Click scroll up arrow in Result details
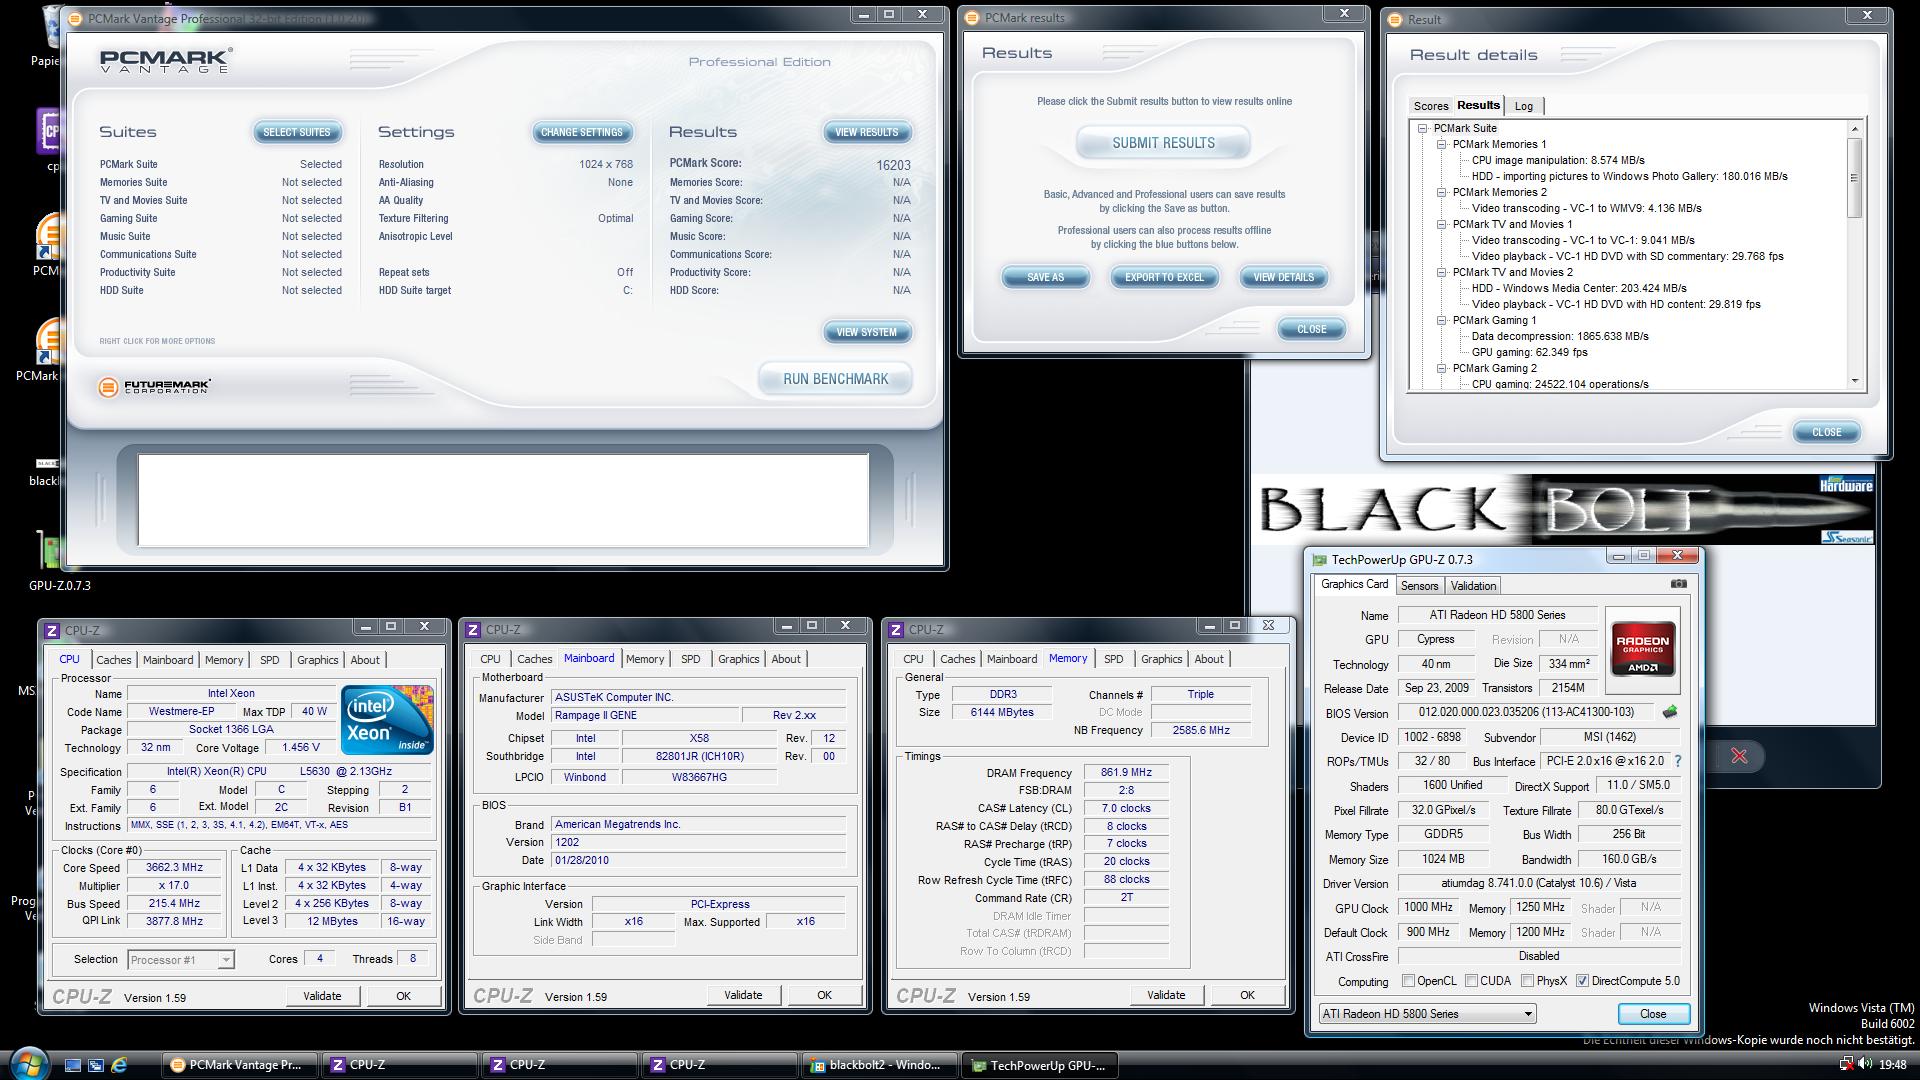Screen dimensions: 1920x1080 1854,129
